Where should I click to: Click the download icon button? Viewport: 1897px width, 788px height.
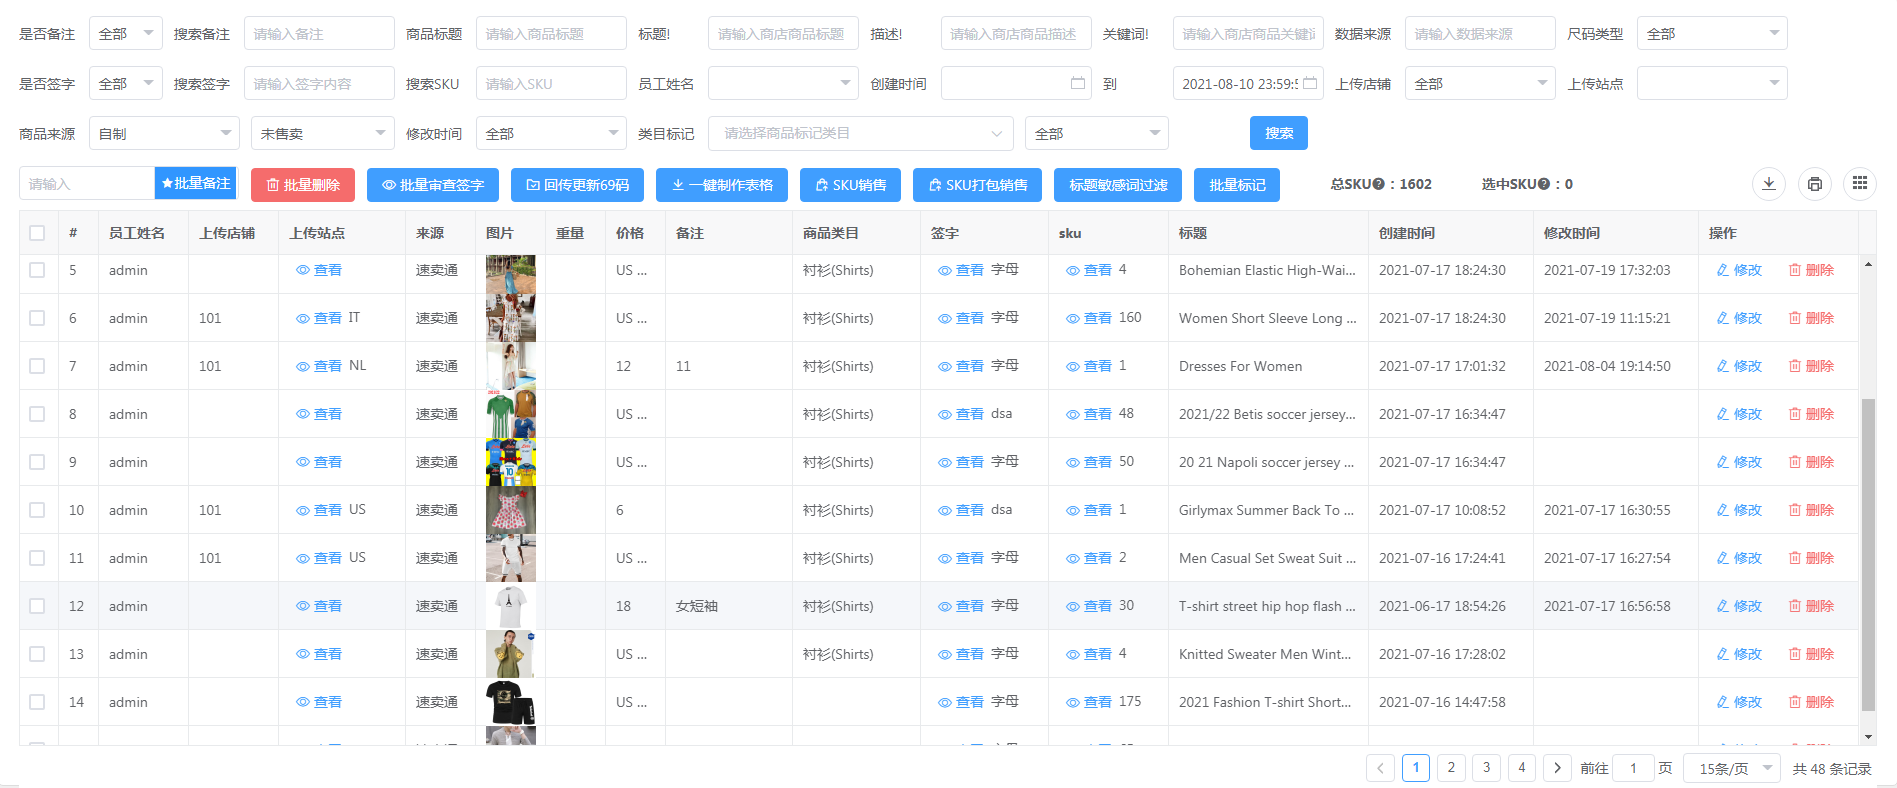[x=1768, y=184]
